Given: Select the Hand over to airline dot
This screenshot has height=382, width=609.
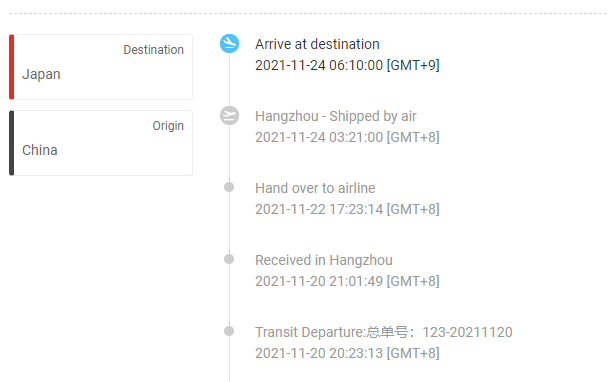Looking at the screenshot, I should (x=229, y=187).
